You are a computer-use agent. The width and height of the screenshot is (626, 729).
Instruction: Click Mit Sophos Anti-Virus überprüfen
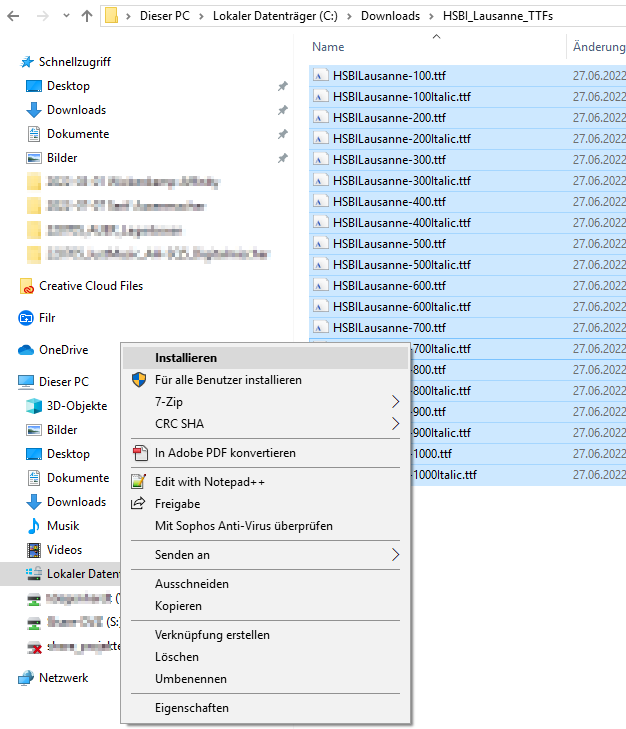coord(243,526)
